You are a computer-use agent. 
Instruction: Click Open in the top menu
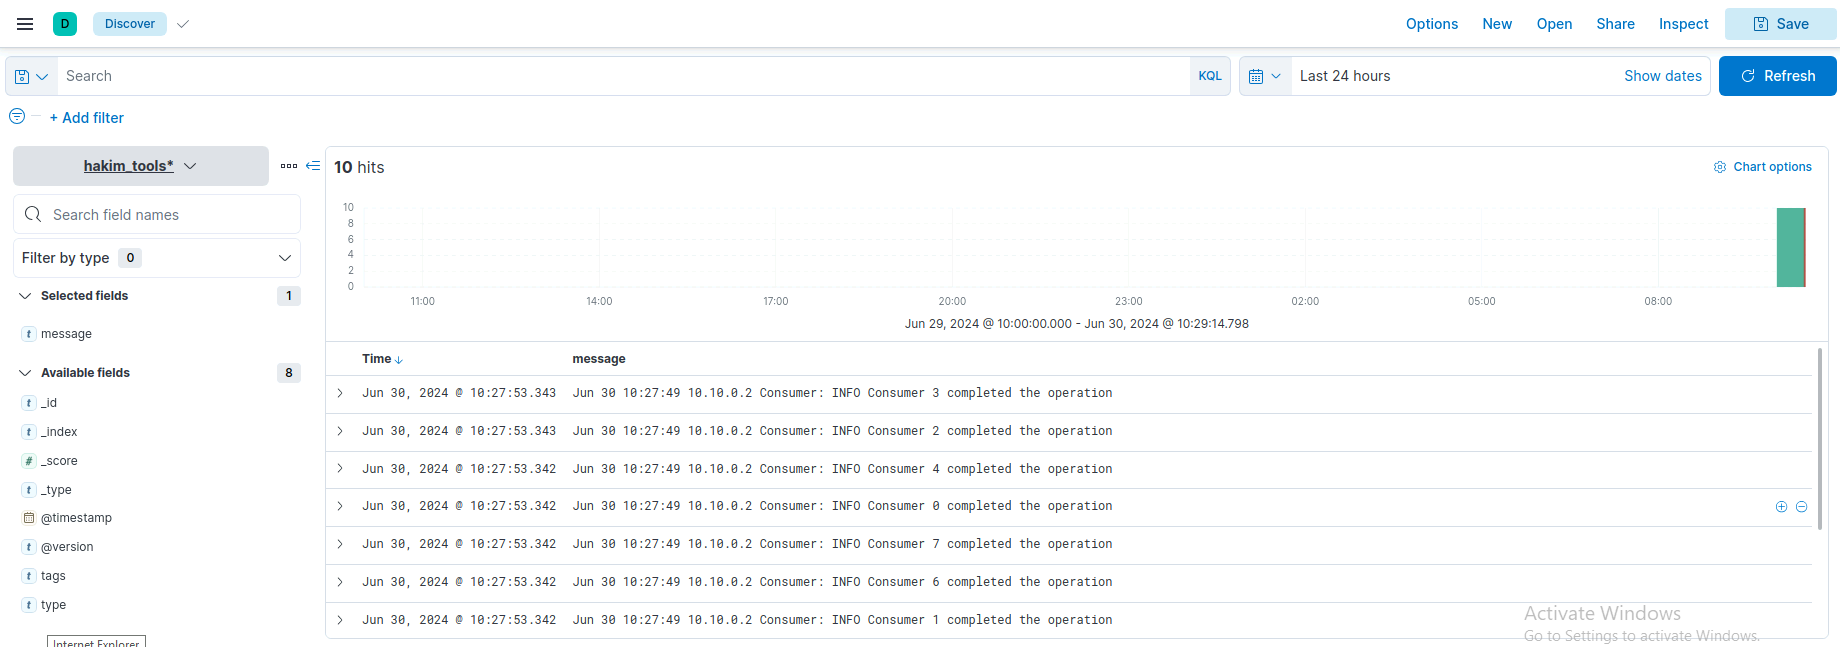point(1554,24)
